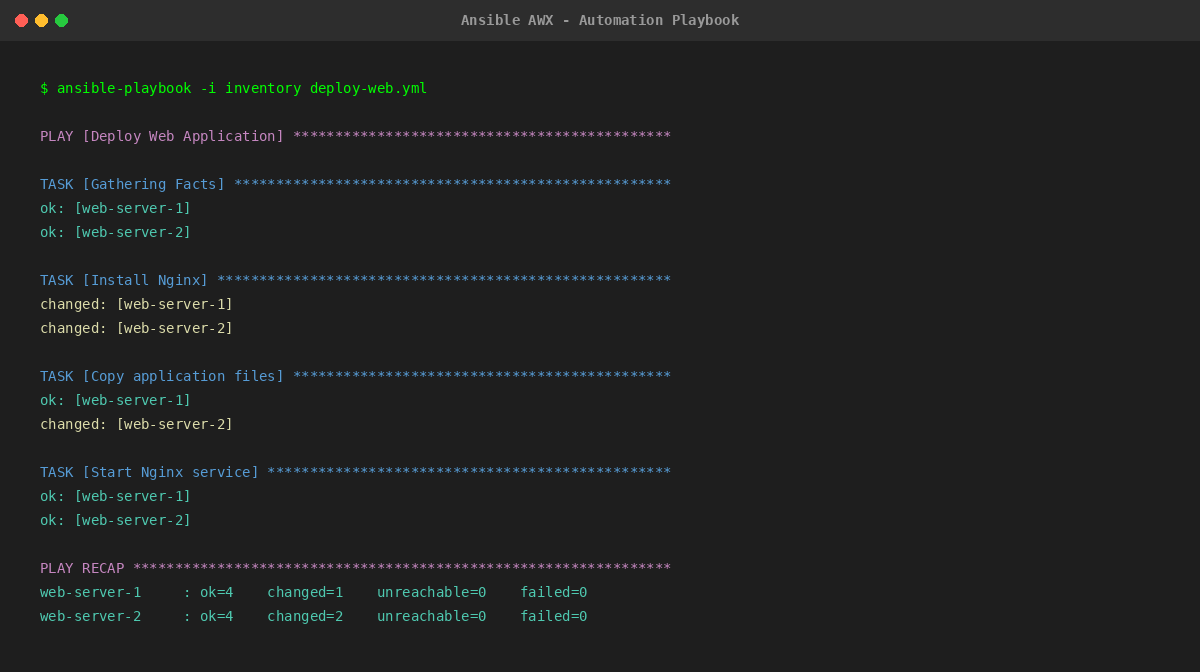
Task: Click the red close window control
Action: (21, 19)
